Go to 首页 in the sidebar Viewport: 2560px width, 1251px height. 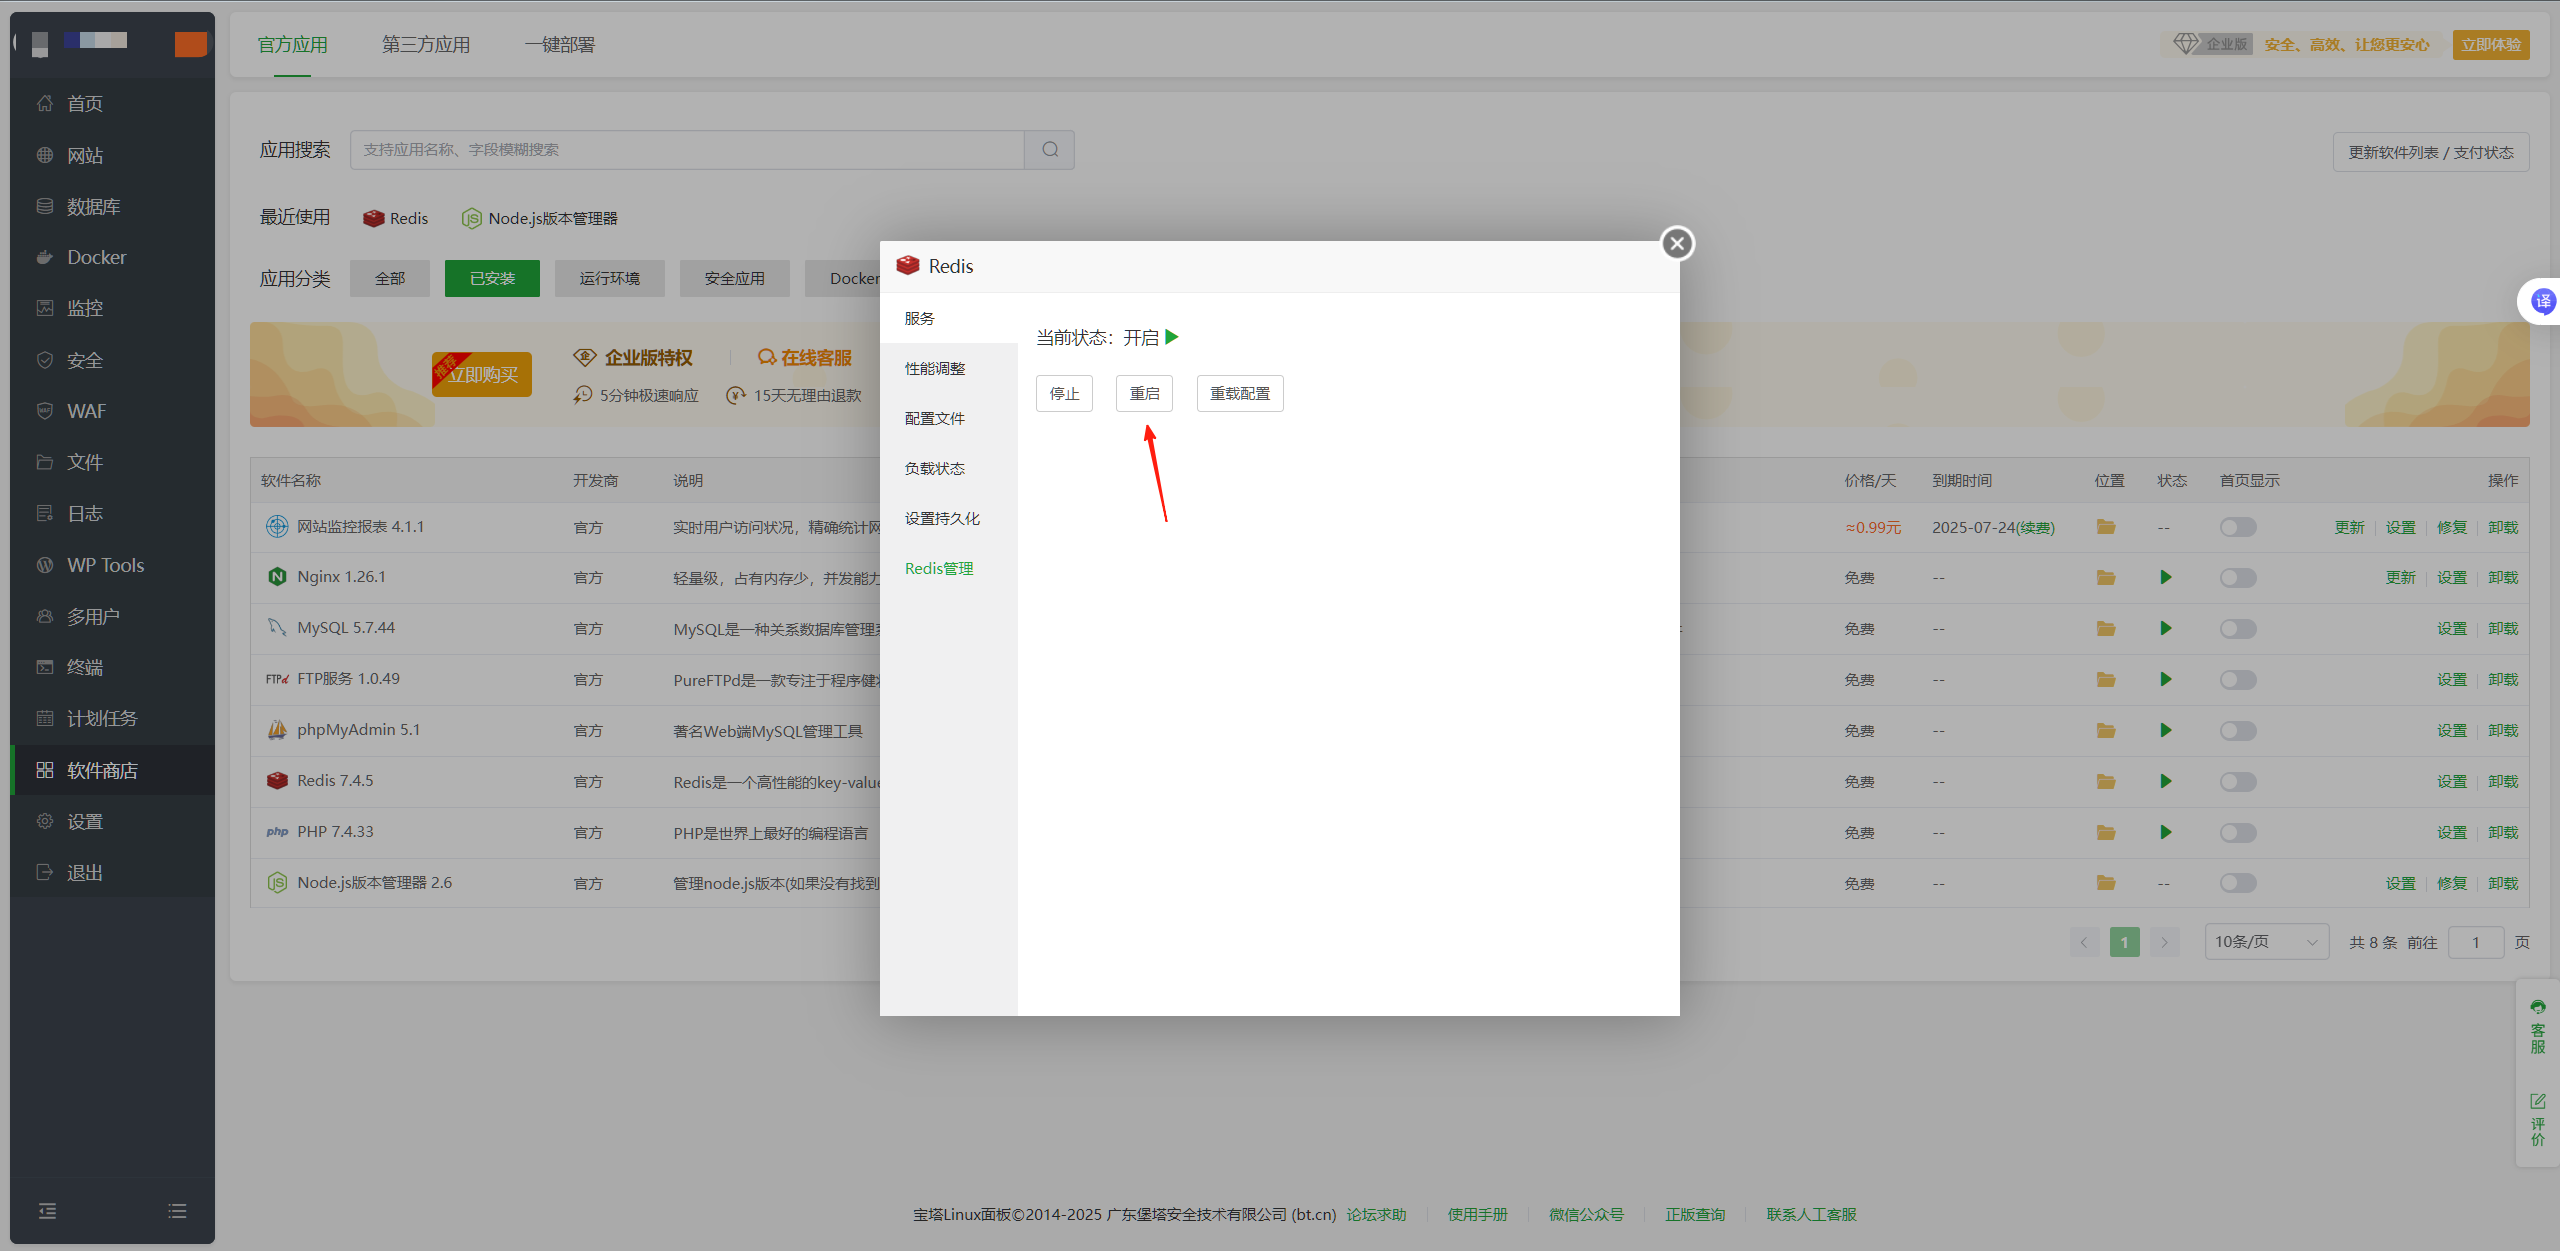112,104
